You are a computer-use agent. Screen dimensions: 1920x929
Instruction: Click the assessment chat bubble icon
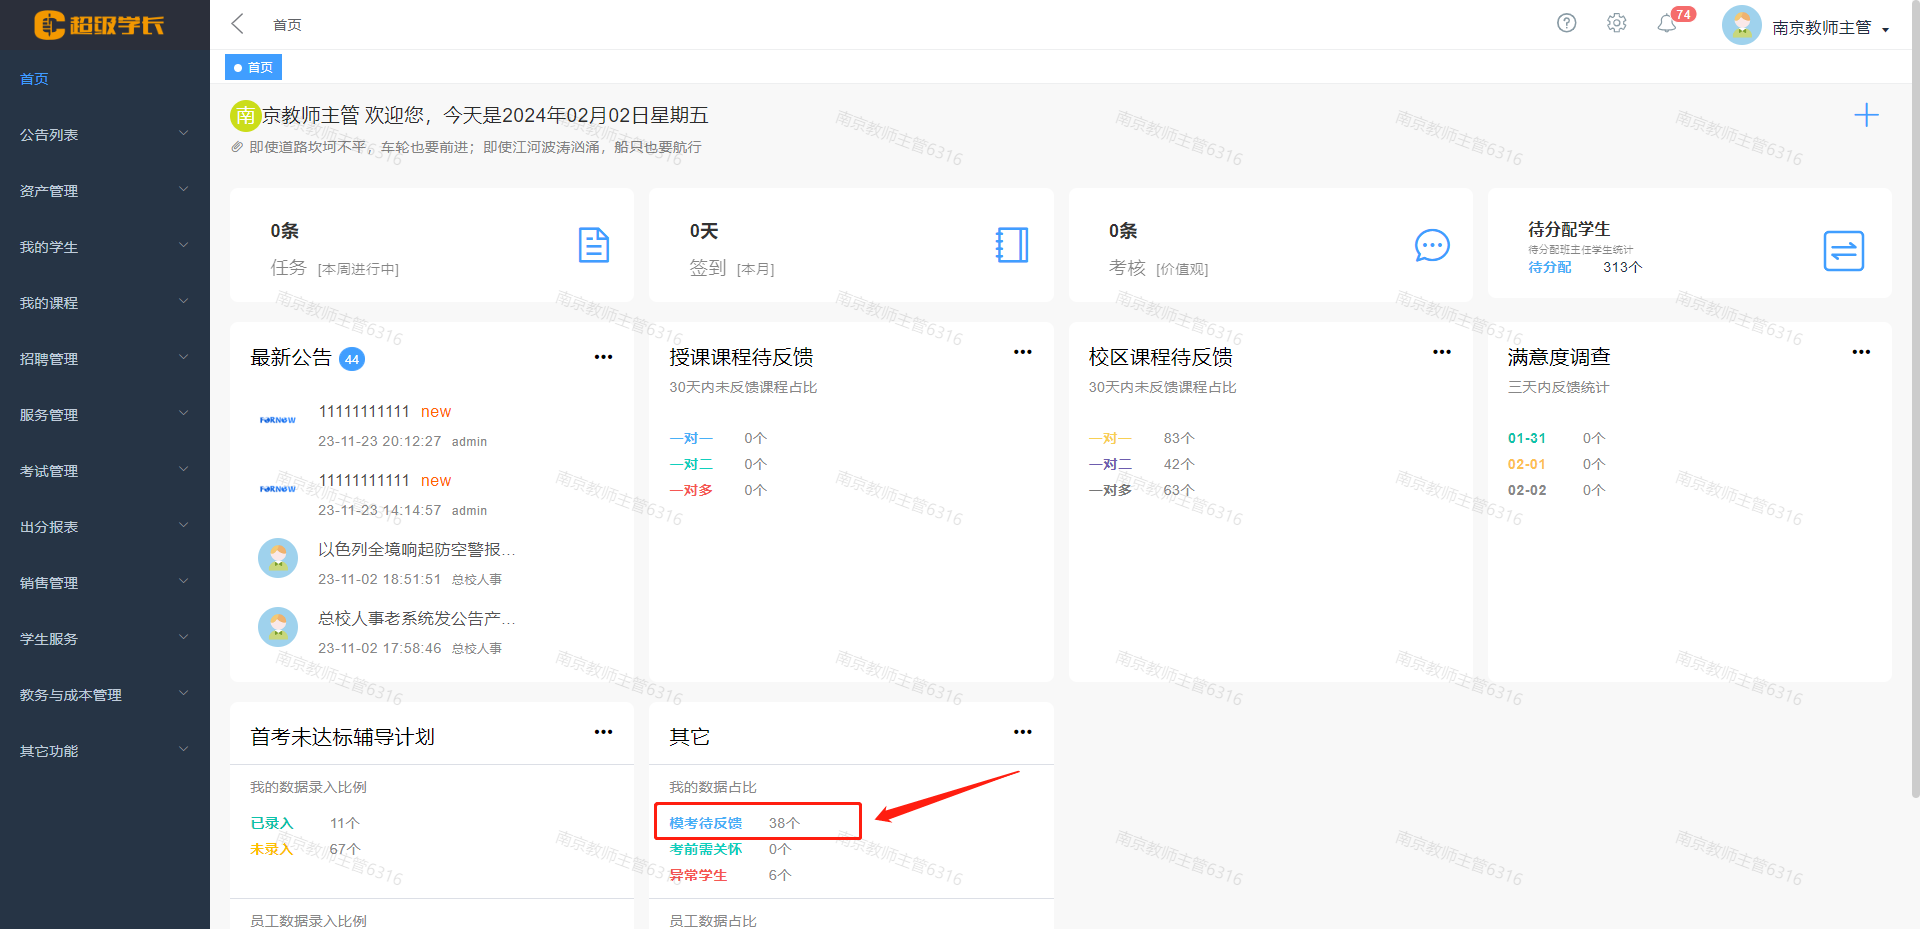[1431, 245]
